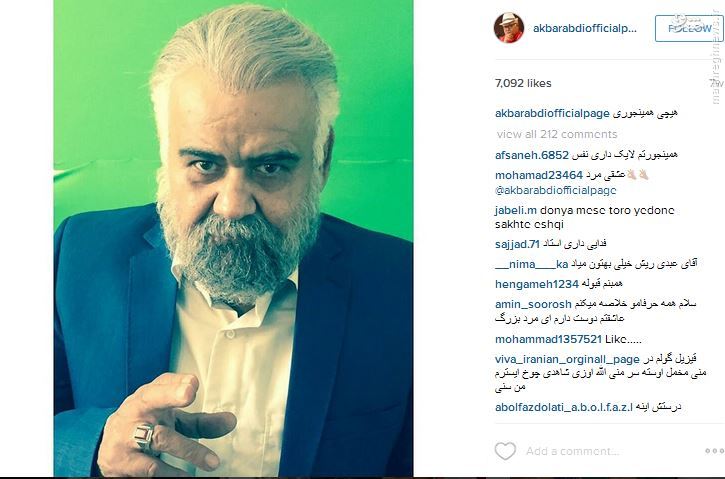Click the FOLLOW button

[689, 28]
